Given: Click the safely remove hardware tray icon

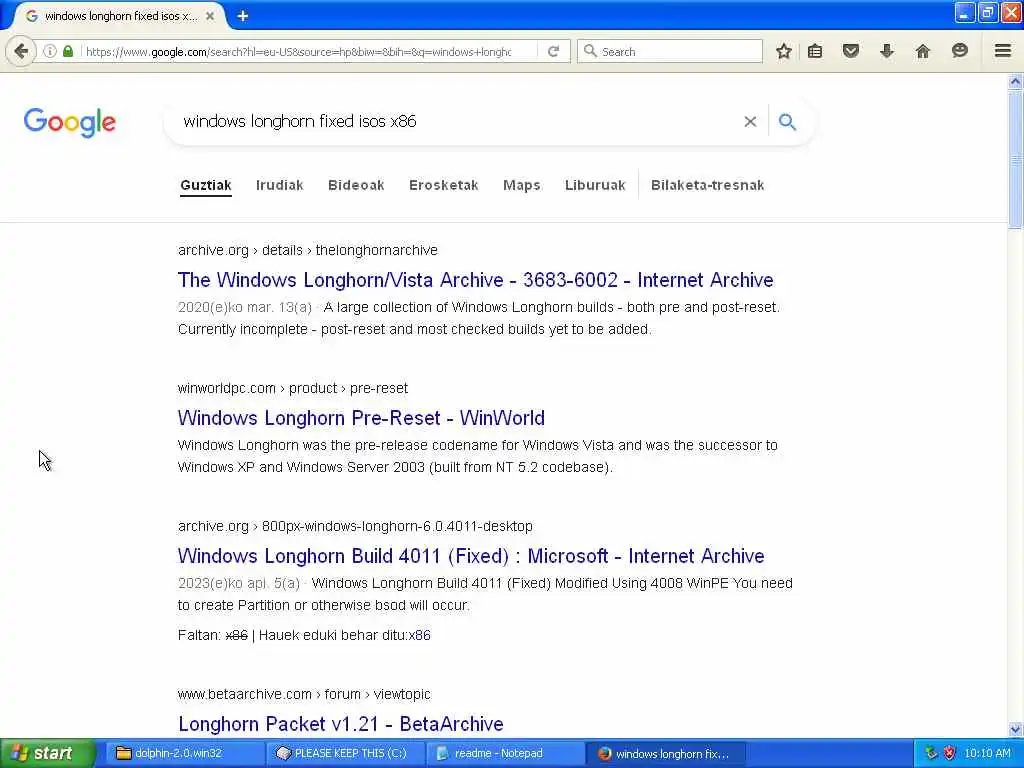Looking at the screenshot, I should tap(931, 753).
